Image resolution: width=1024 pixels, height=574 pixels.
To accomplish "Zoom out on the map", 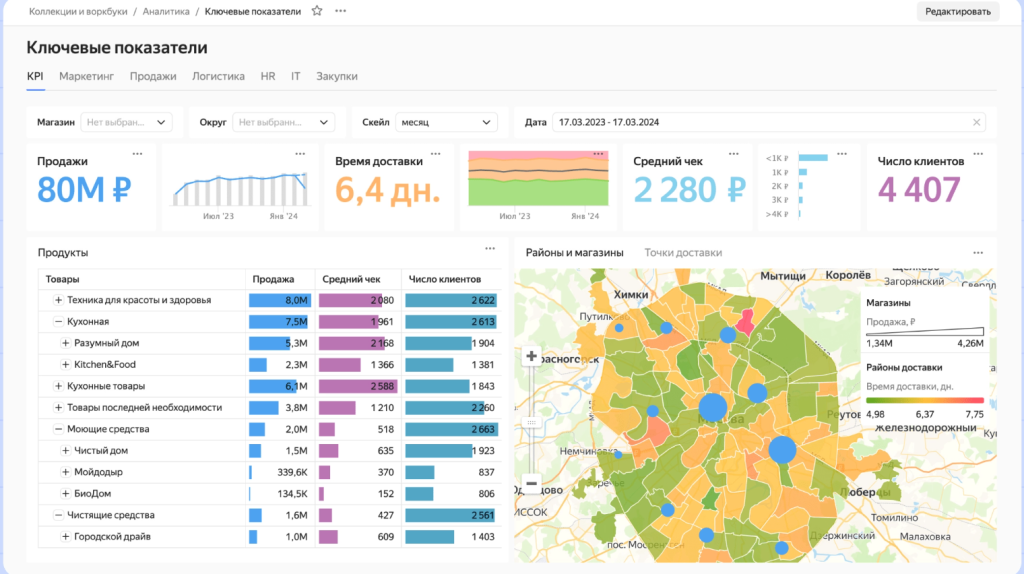I will click(531, 484).
